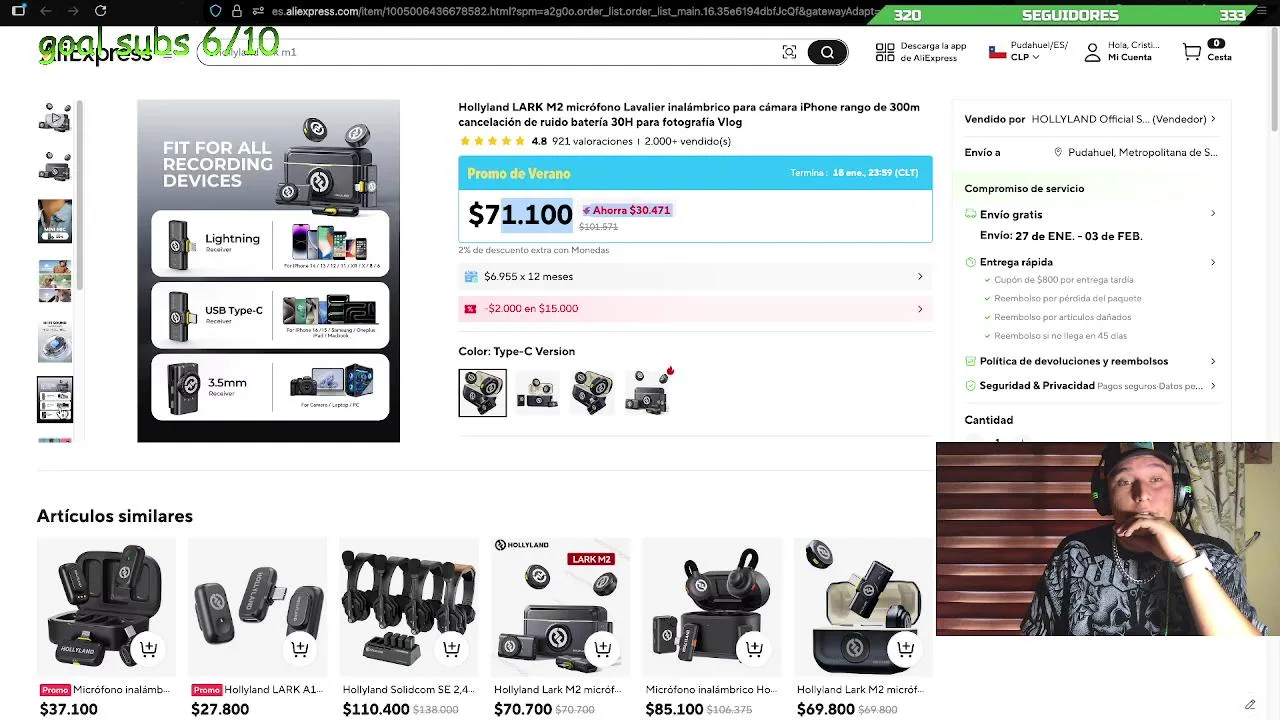Add $69.800 Hollyland Lark M2 to cart
This screenshot has height=720, width=1280.
click(905, 648)
